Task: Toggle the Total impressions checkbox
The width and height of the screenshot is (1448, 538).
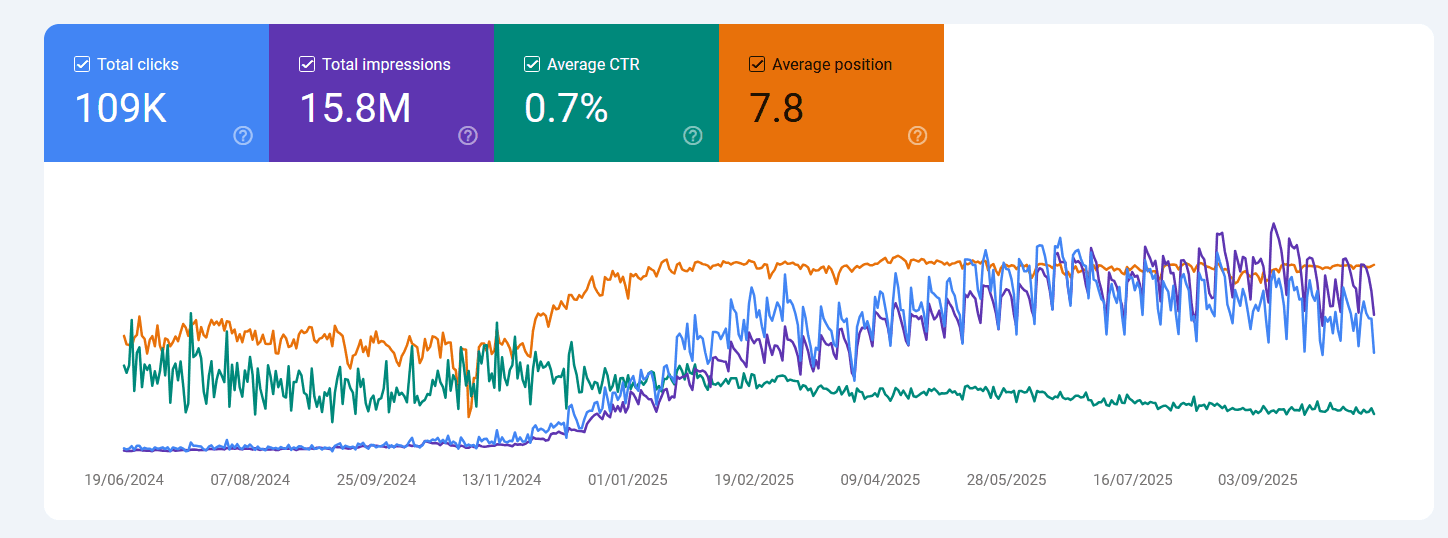Action: click(307, 64)
